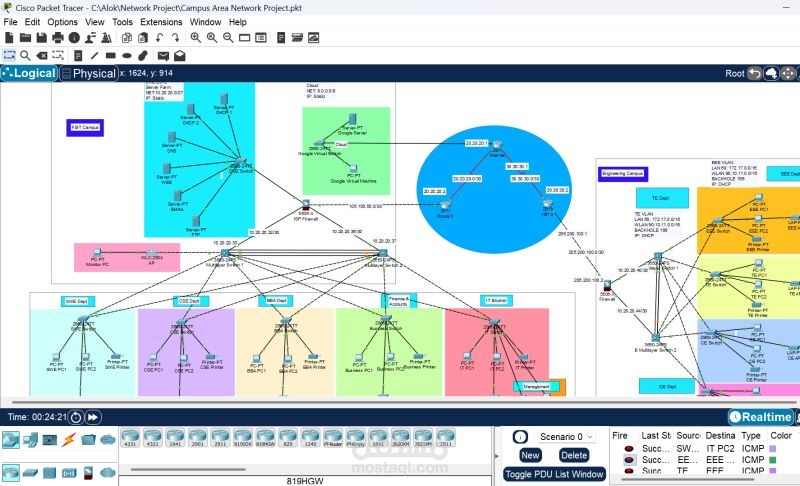Click the Power Cycle Devices button
This screenshot has width=800, height=486.
click(76, 417)
